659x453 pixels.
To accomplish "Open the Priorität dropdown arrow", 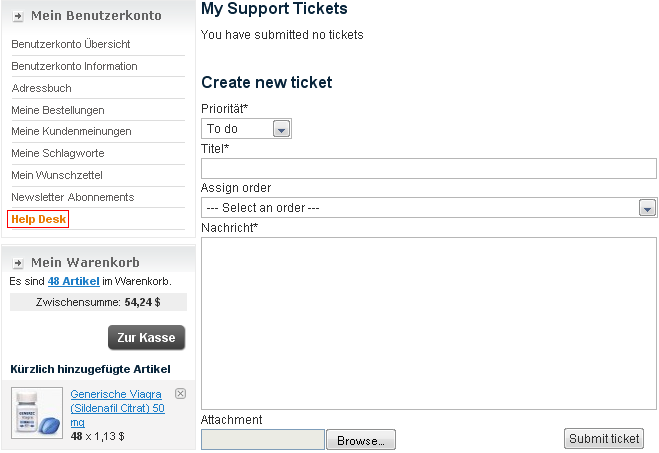I will click(x=281, y=129).
